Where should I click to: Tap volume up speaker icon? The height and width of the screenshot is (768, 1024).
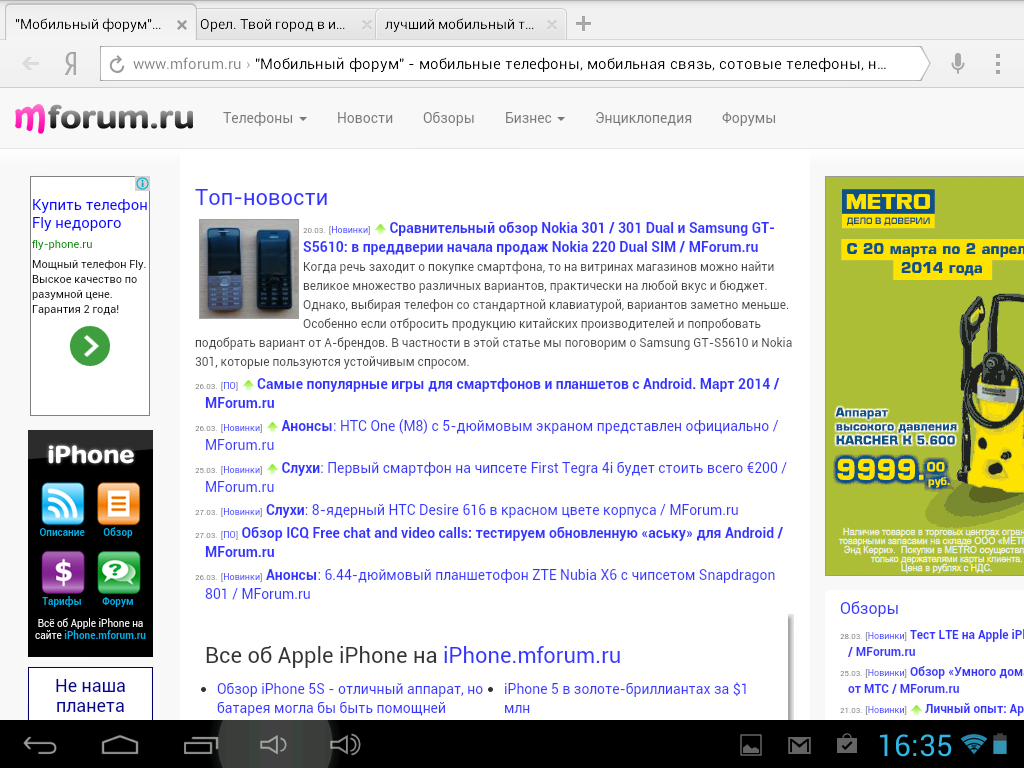pyautogui.click(x=345, y=744)
